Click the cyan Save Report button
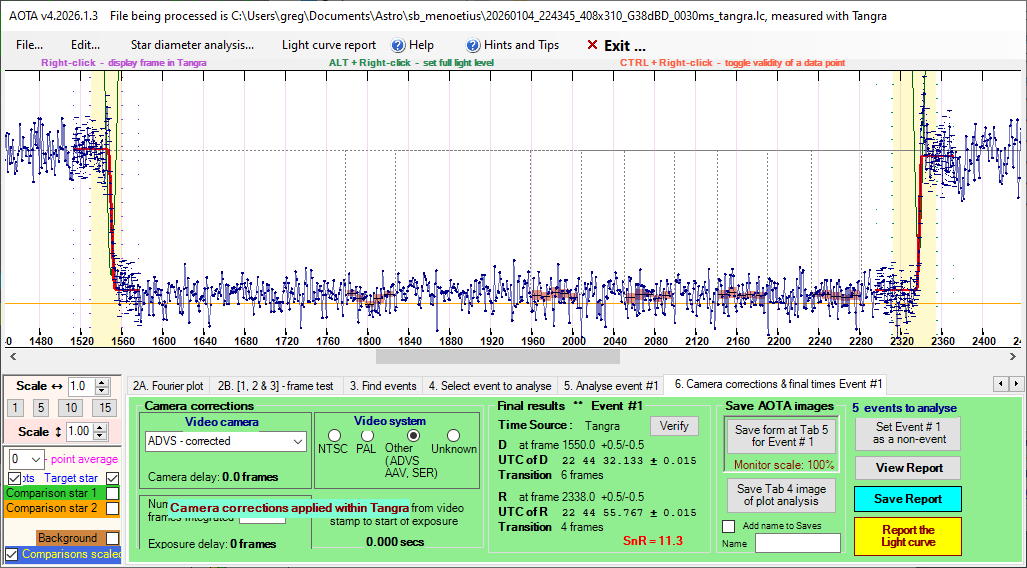Viewport: 1027px width, 568px height. 908,498
